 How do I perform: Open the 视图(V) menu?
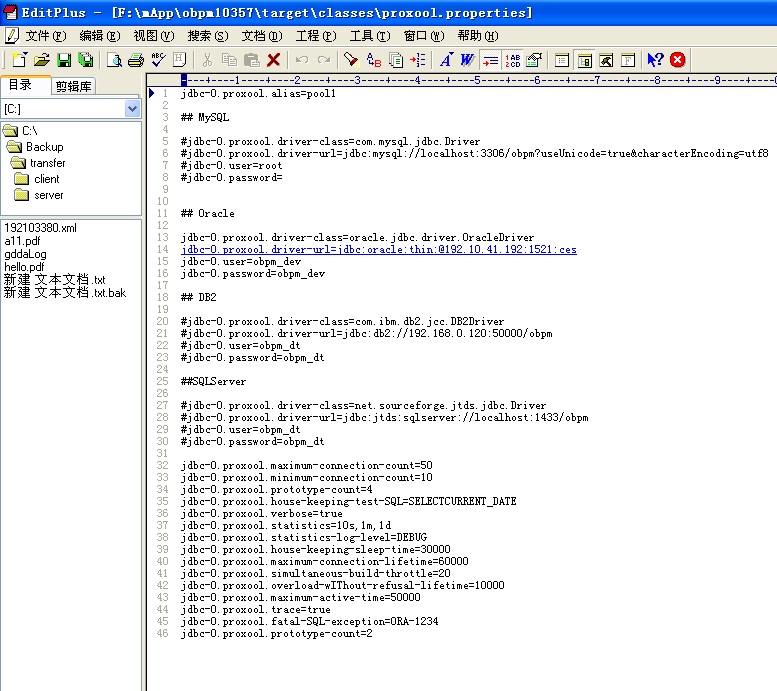click(x=154, y=36)
